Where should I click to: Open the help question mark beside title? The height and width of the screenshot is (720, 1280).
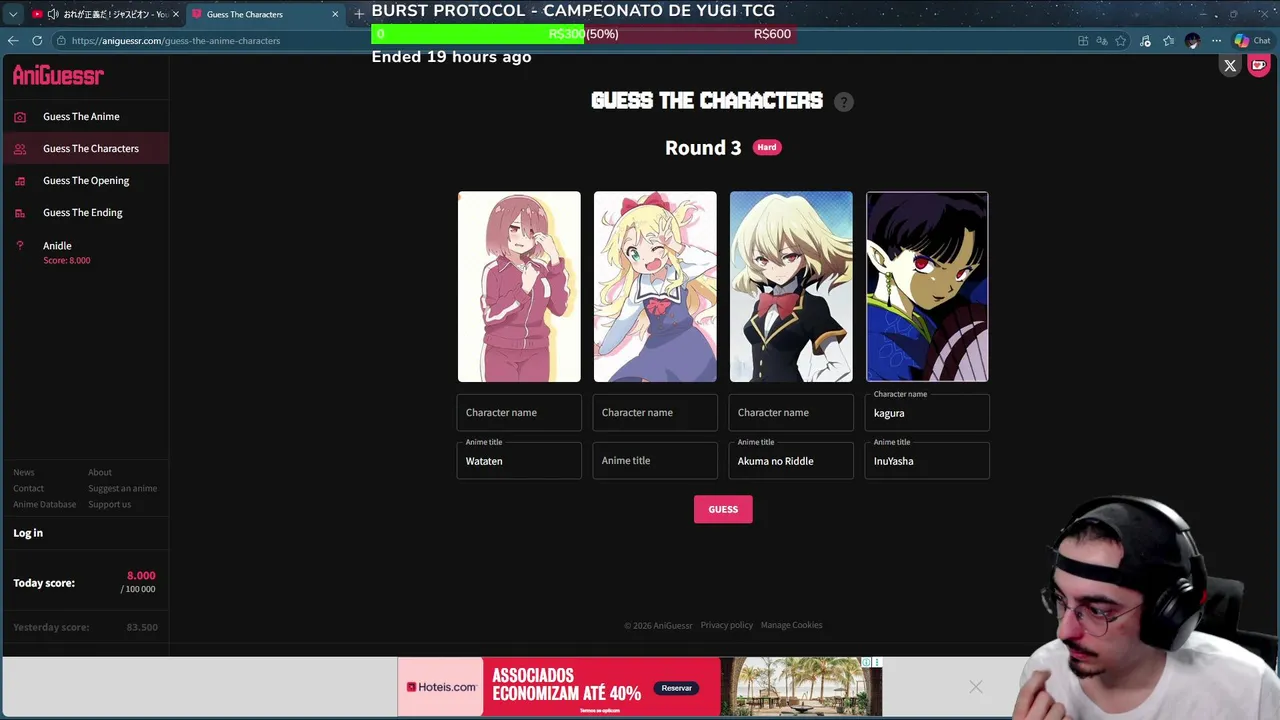point(844,102)
